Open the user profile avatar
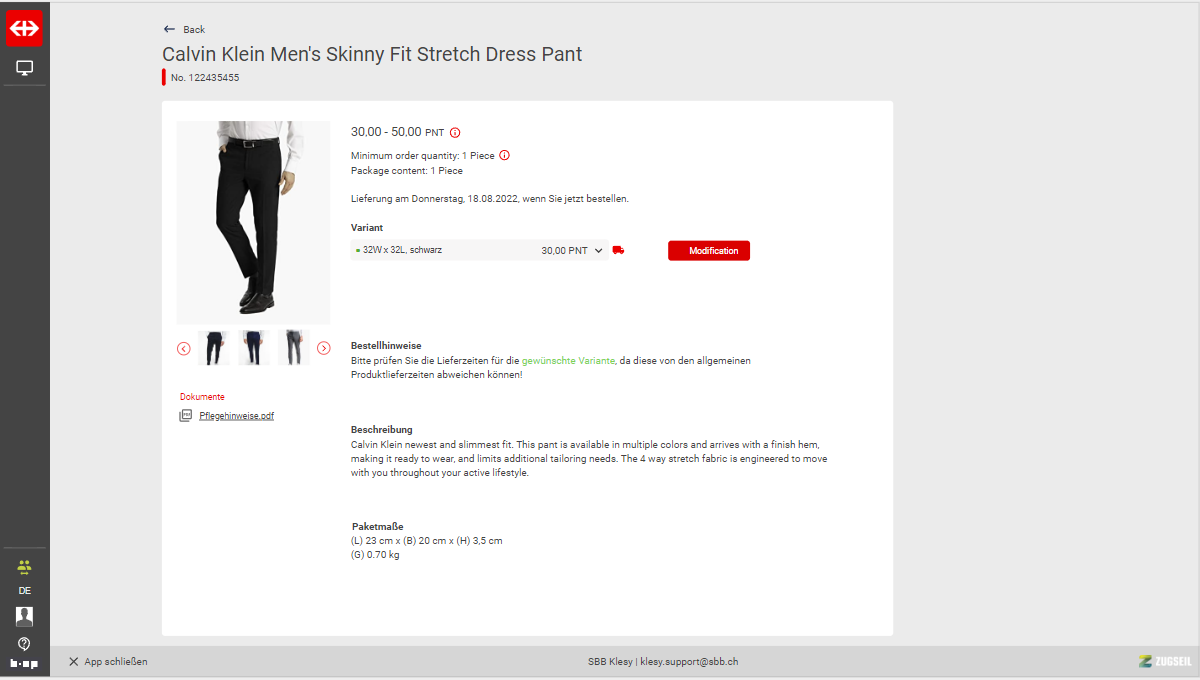 [24, 616]
